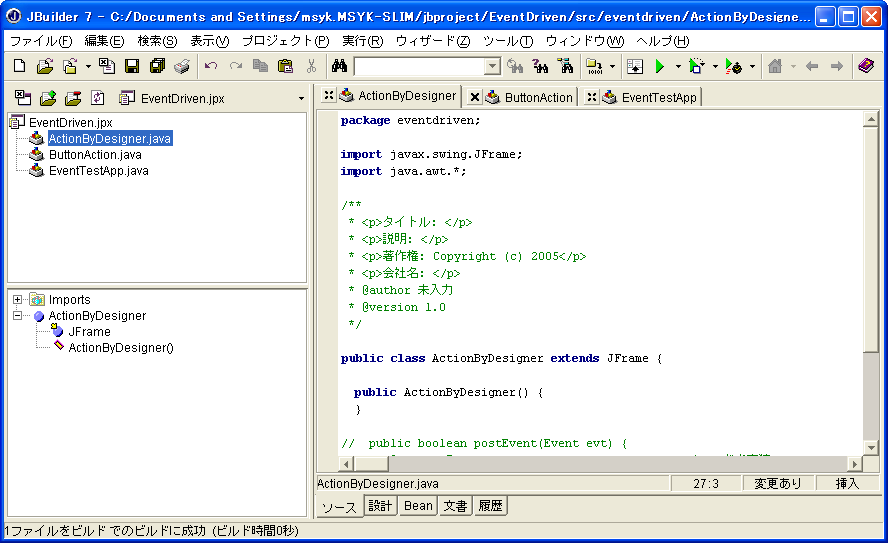Switch to the 設計 design tab
This screenshot has height=543, width=888.
click(380, 506)
